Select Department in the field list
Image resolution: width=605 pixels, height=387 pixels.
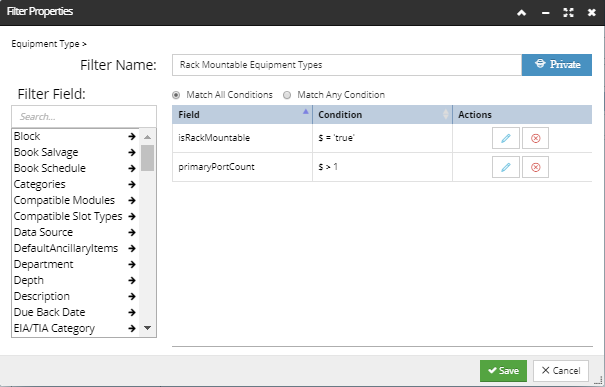coord(44,264)
